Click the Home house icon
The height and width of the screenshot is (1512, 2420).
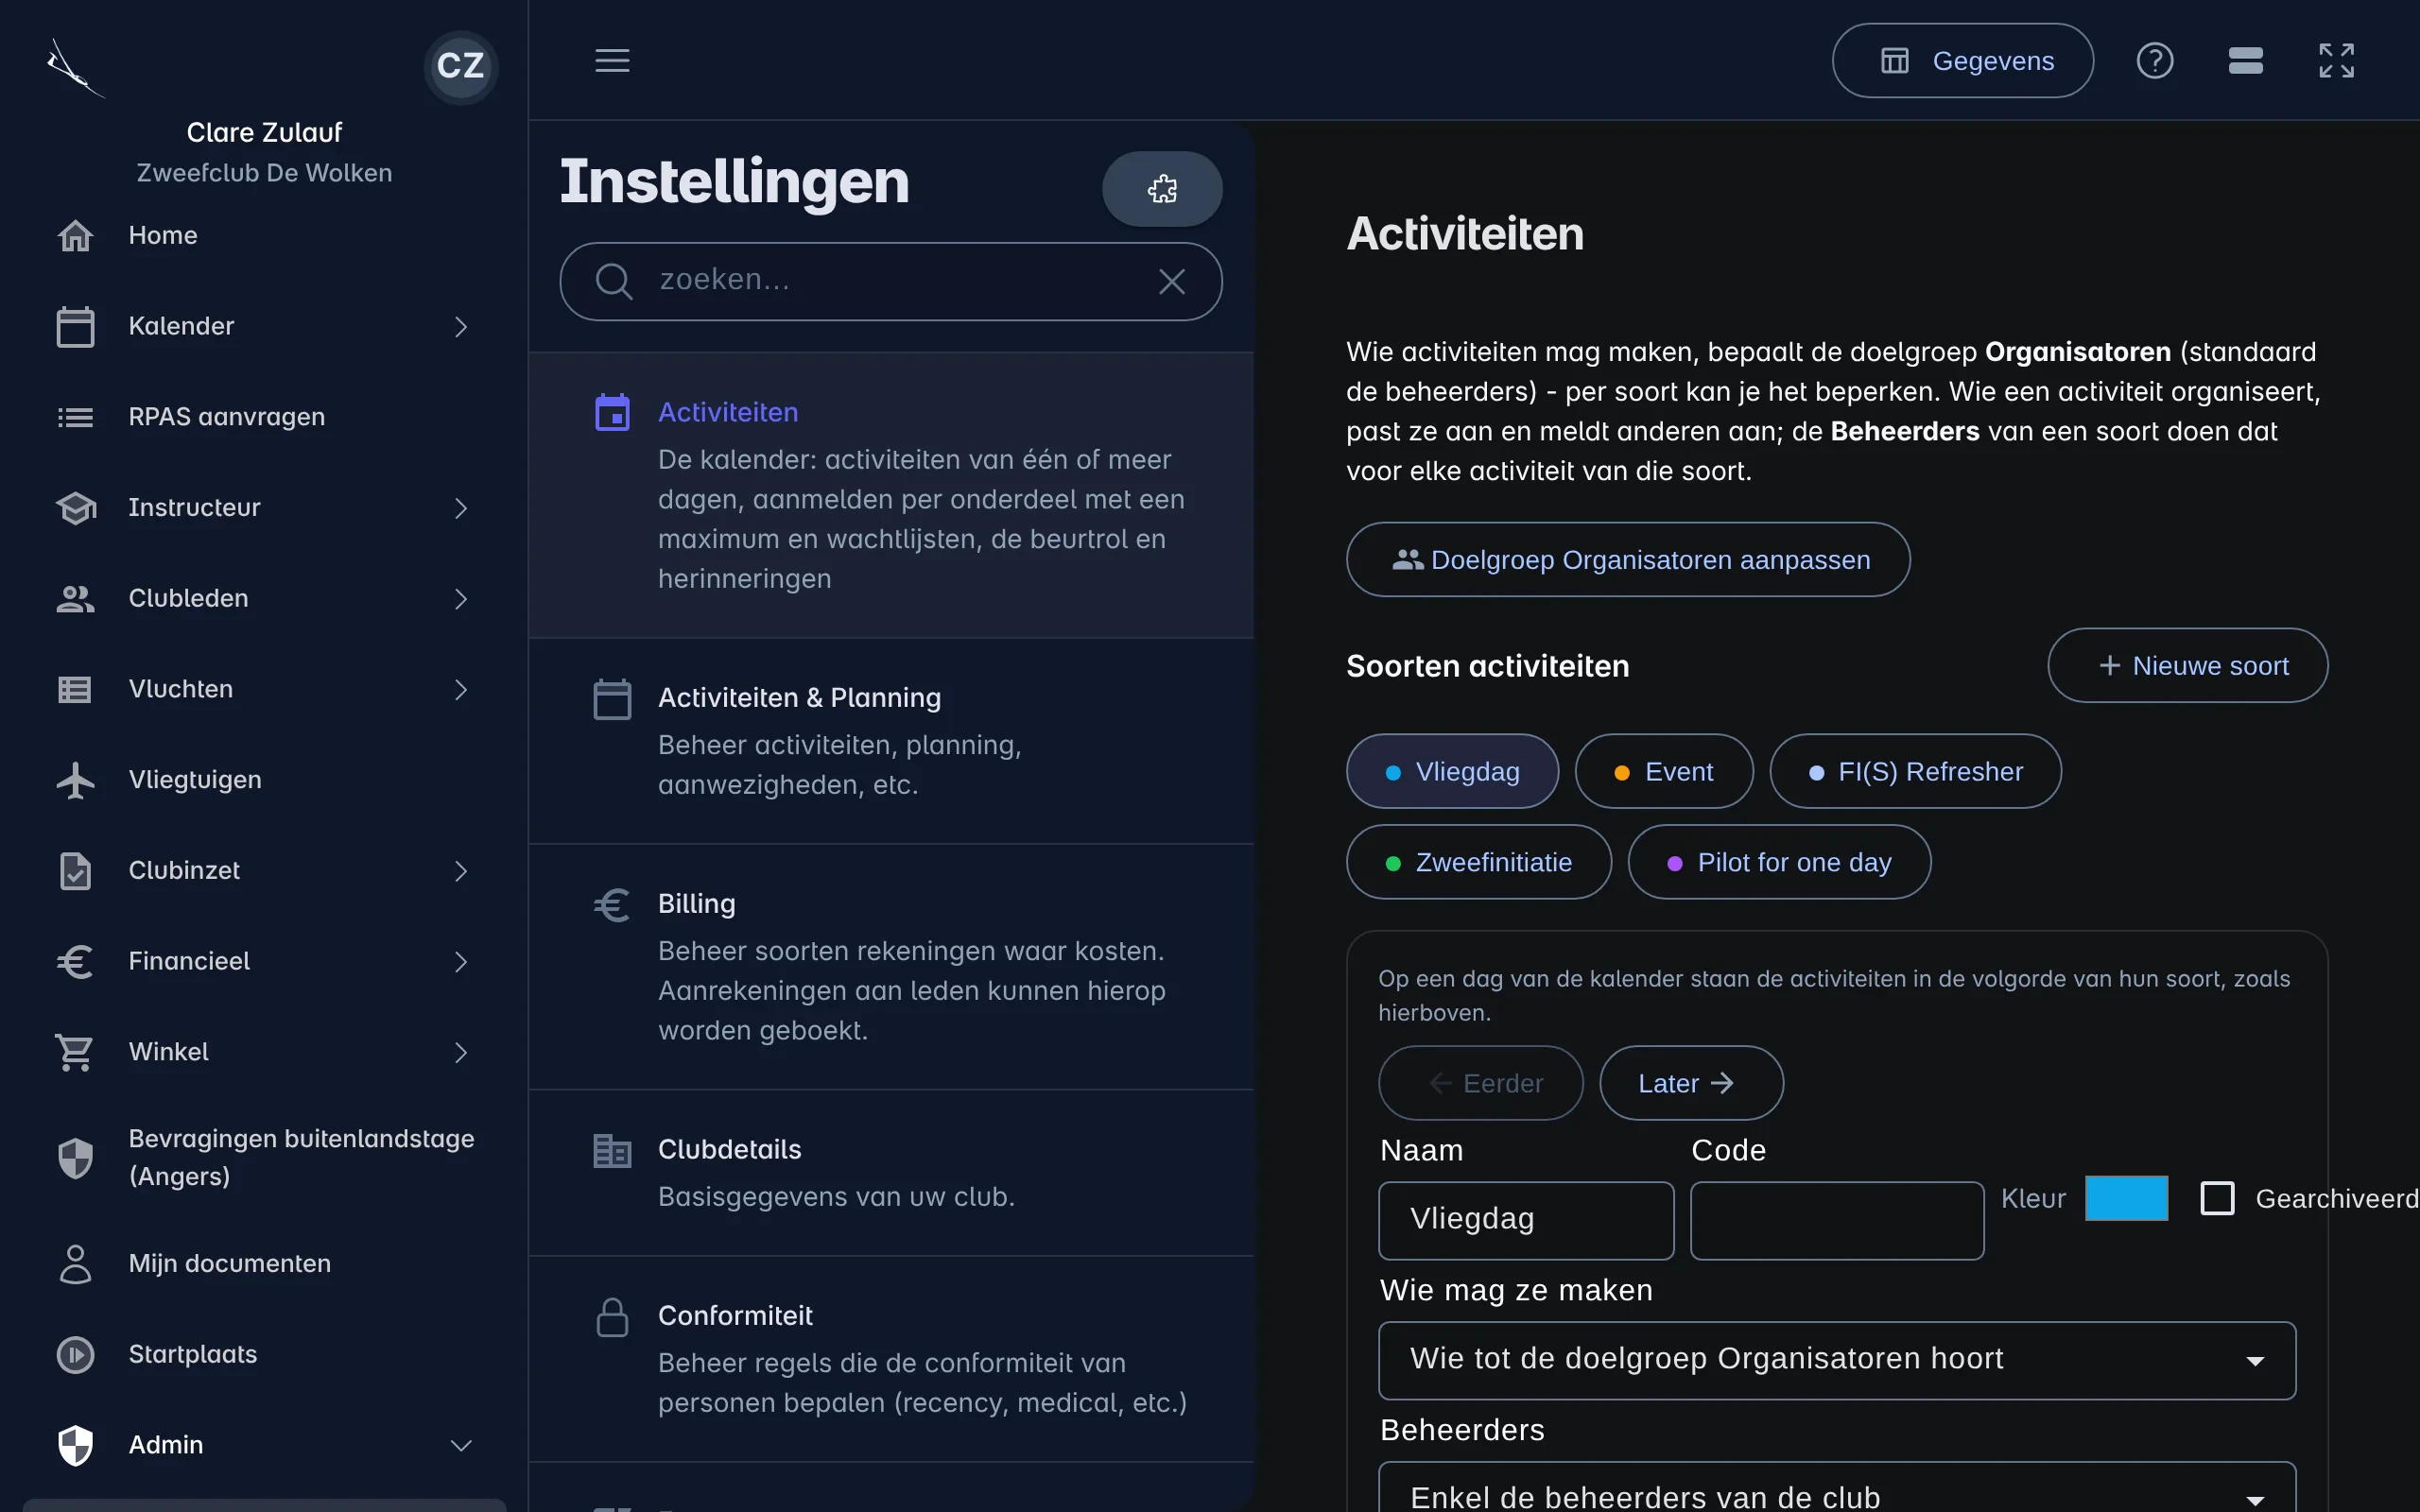pos(75,236)
